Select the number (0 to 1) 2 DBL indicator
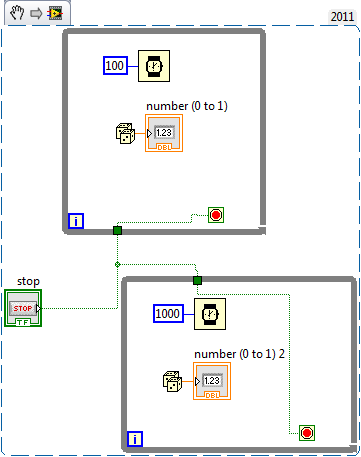This screenshot has height=457, width=361. pyautogui.click(x=212, y=381)
